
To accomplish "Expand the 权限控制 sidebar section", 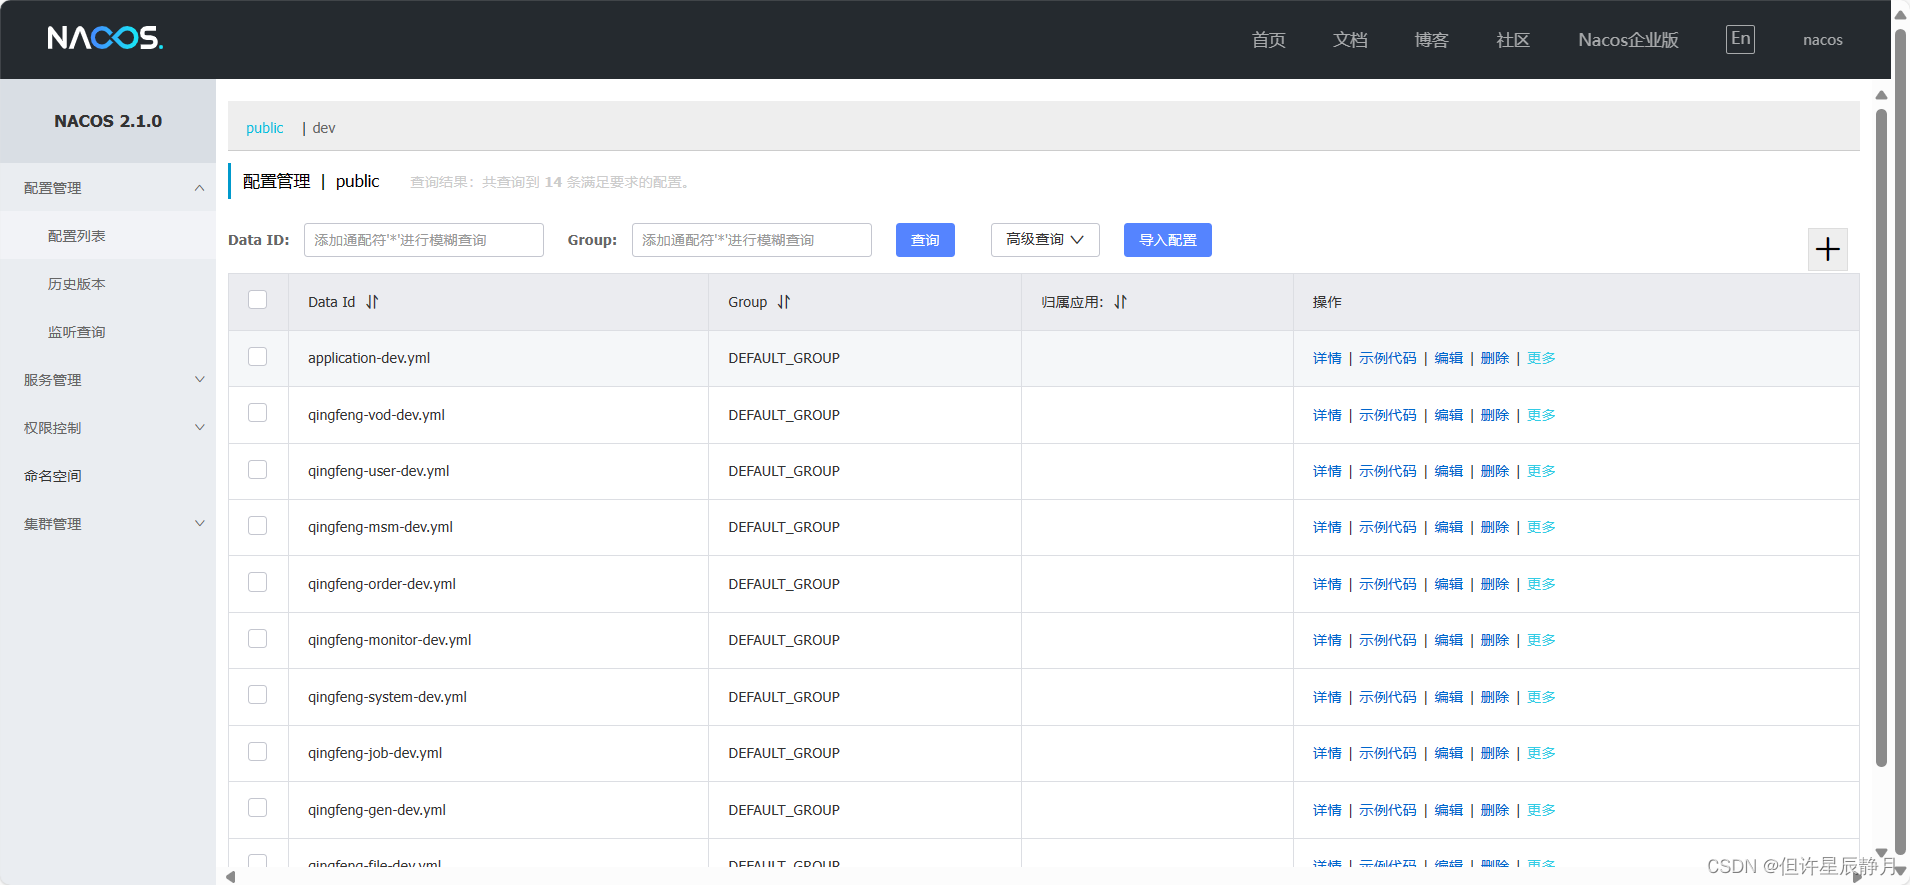I will 108,428.
